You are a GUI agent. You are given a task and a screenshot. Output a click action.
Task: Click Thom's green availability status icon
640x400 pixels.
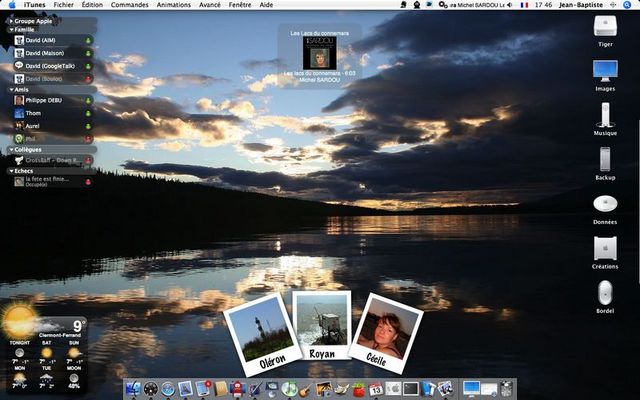click(88, 113)
